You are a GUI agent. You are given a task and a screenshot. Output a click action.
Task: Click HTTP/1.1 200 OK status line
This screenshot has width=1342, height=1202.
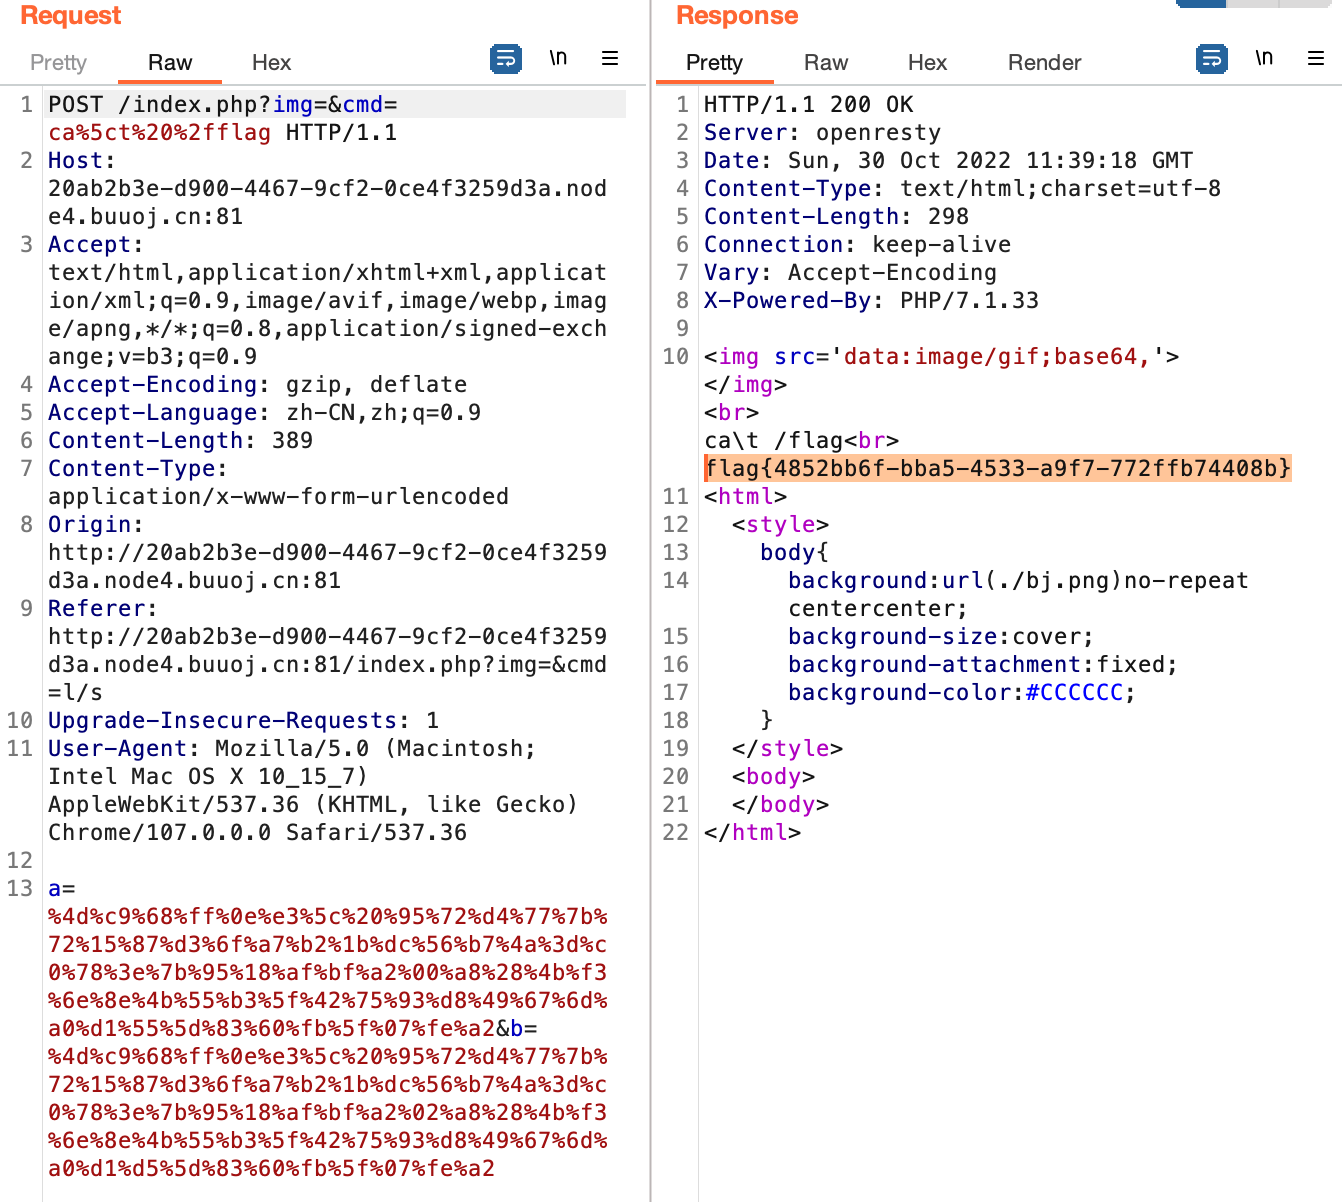[x=808, y=104]
